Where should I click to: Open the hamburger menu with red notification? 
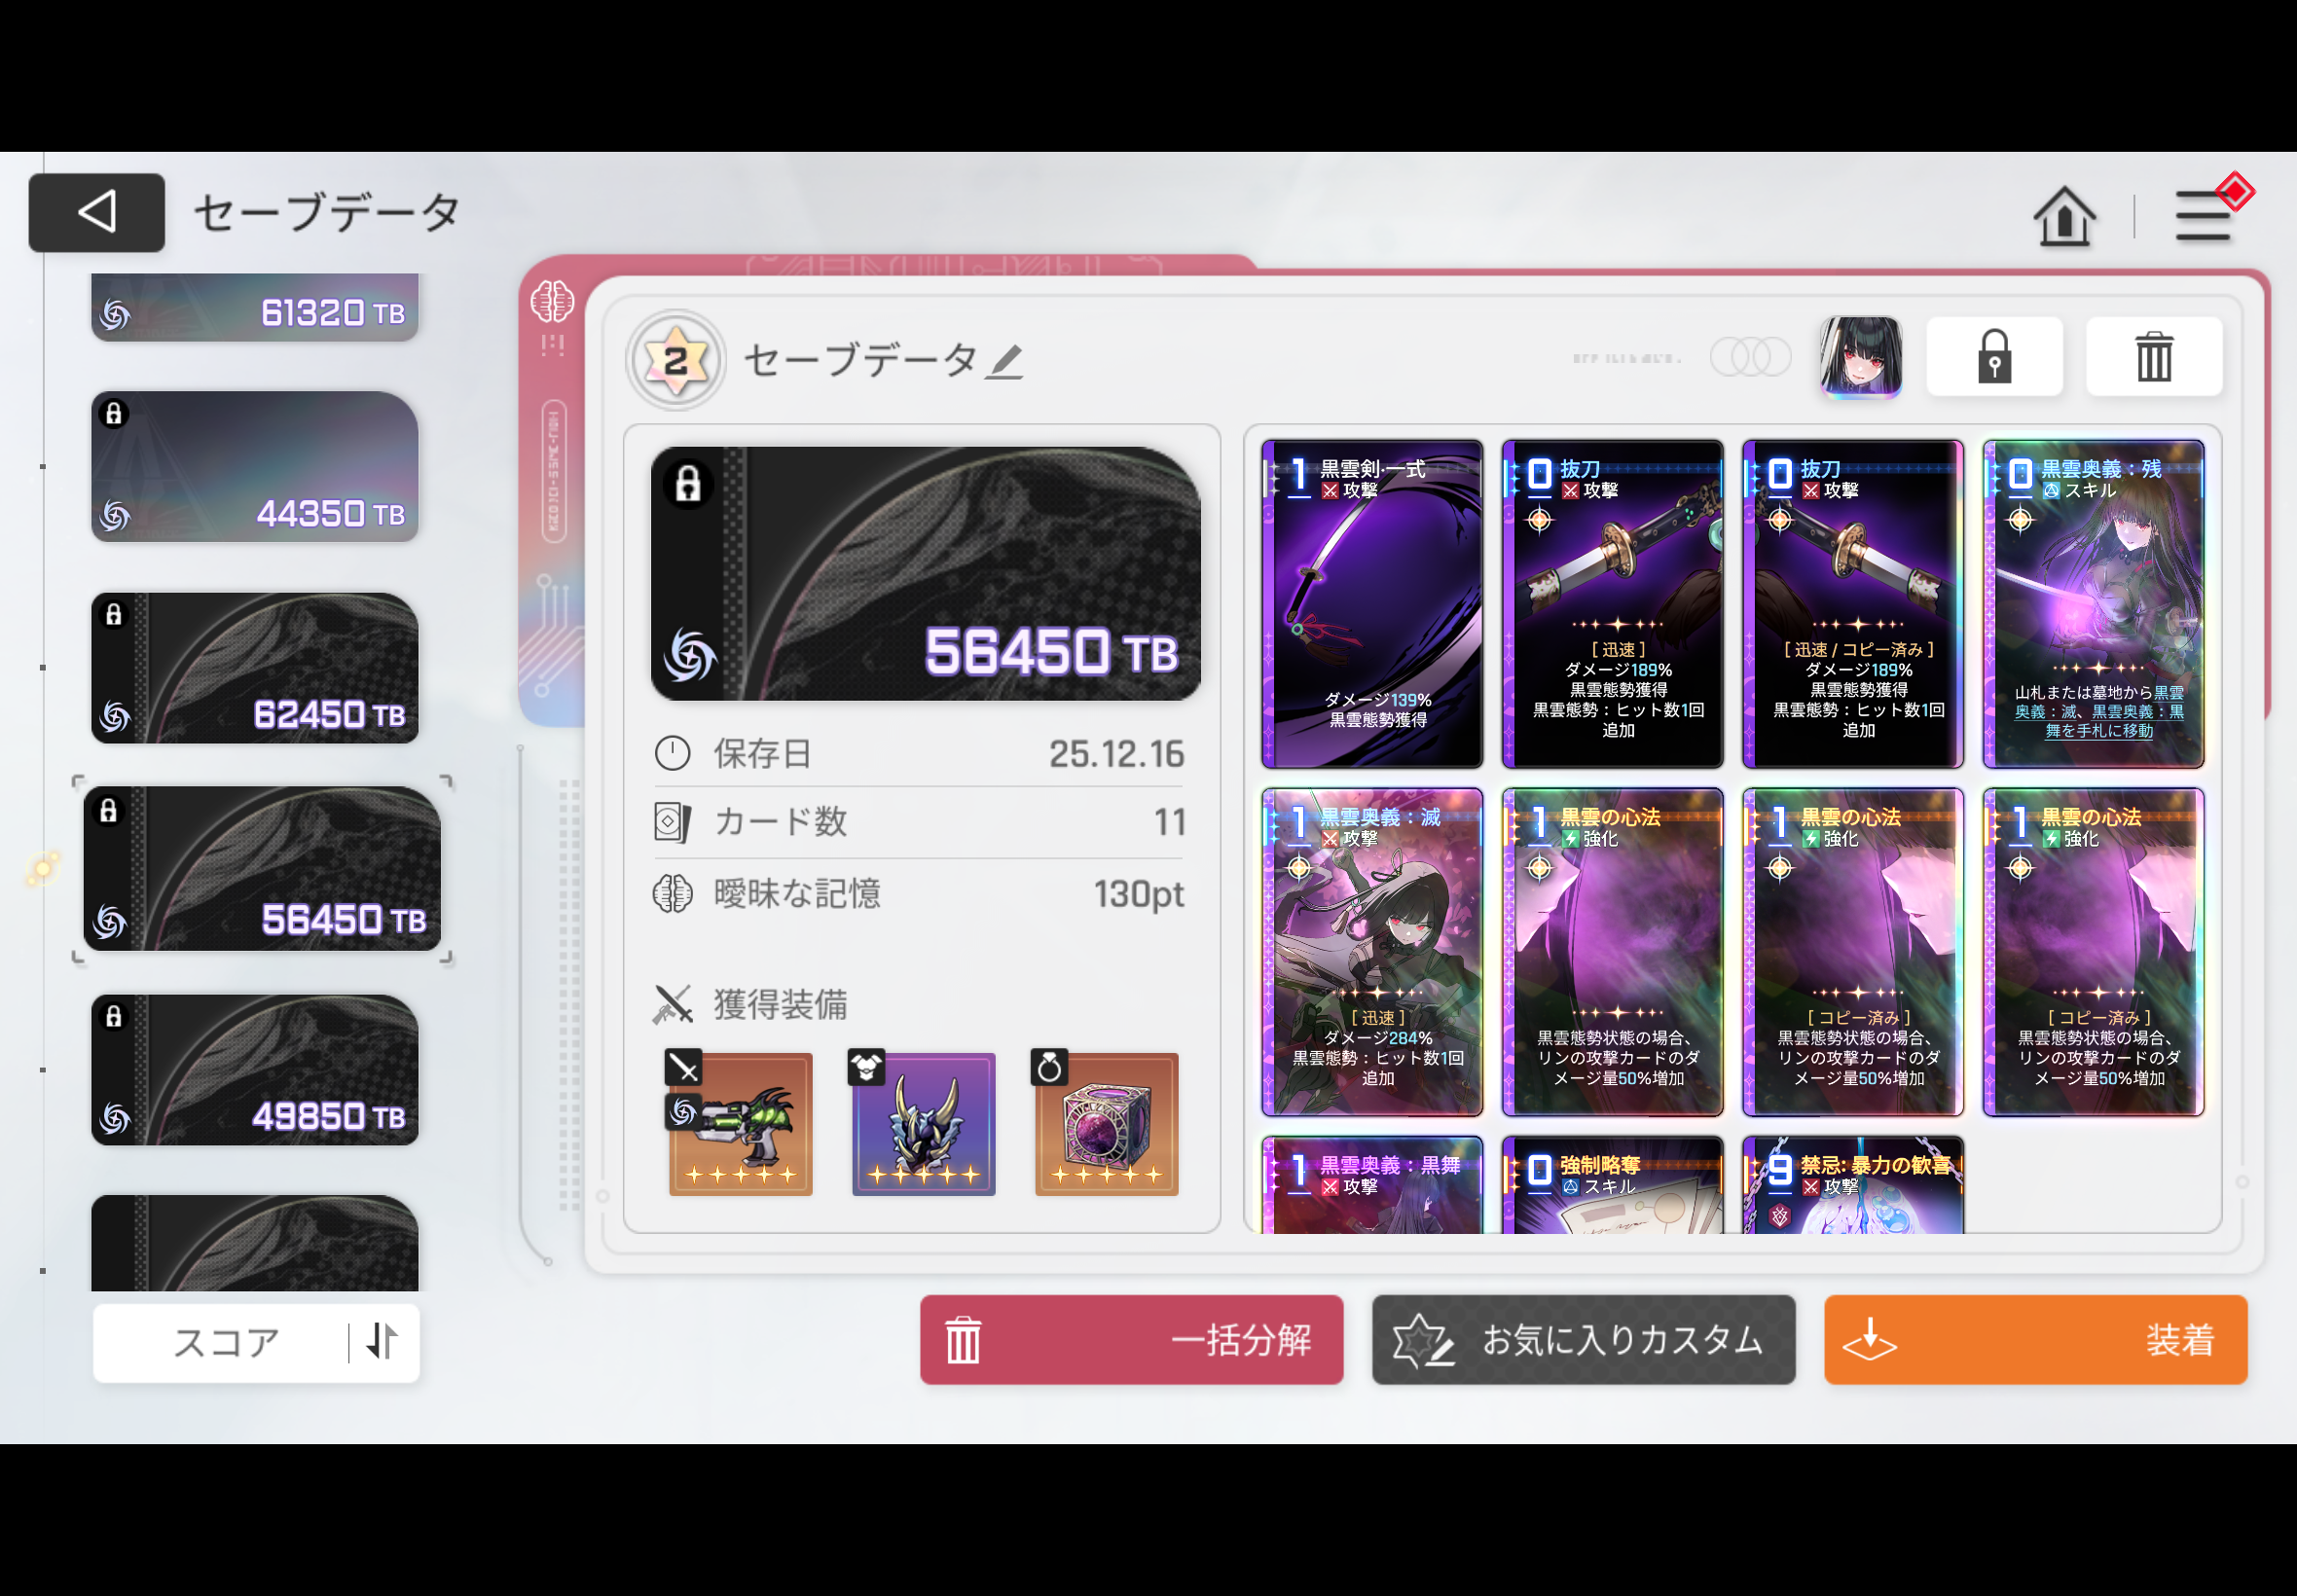tap(2203, 216)
